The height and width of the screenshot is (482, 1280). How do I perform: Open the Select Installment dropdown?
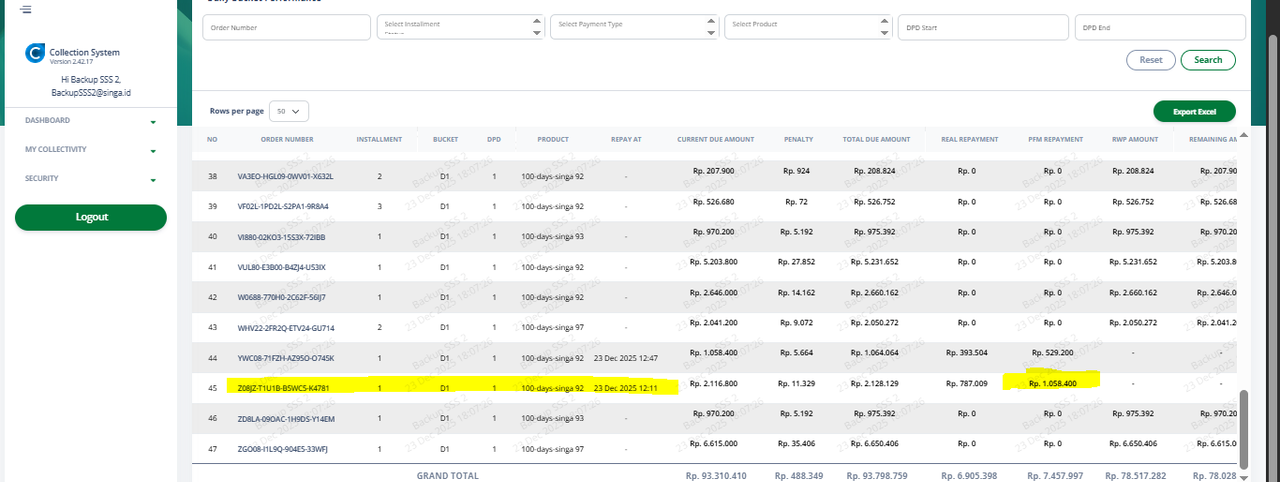tap(460, 27)
